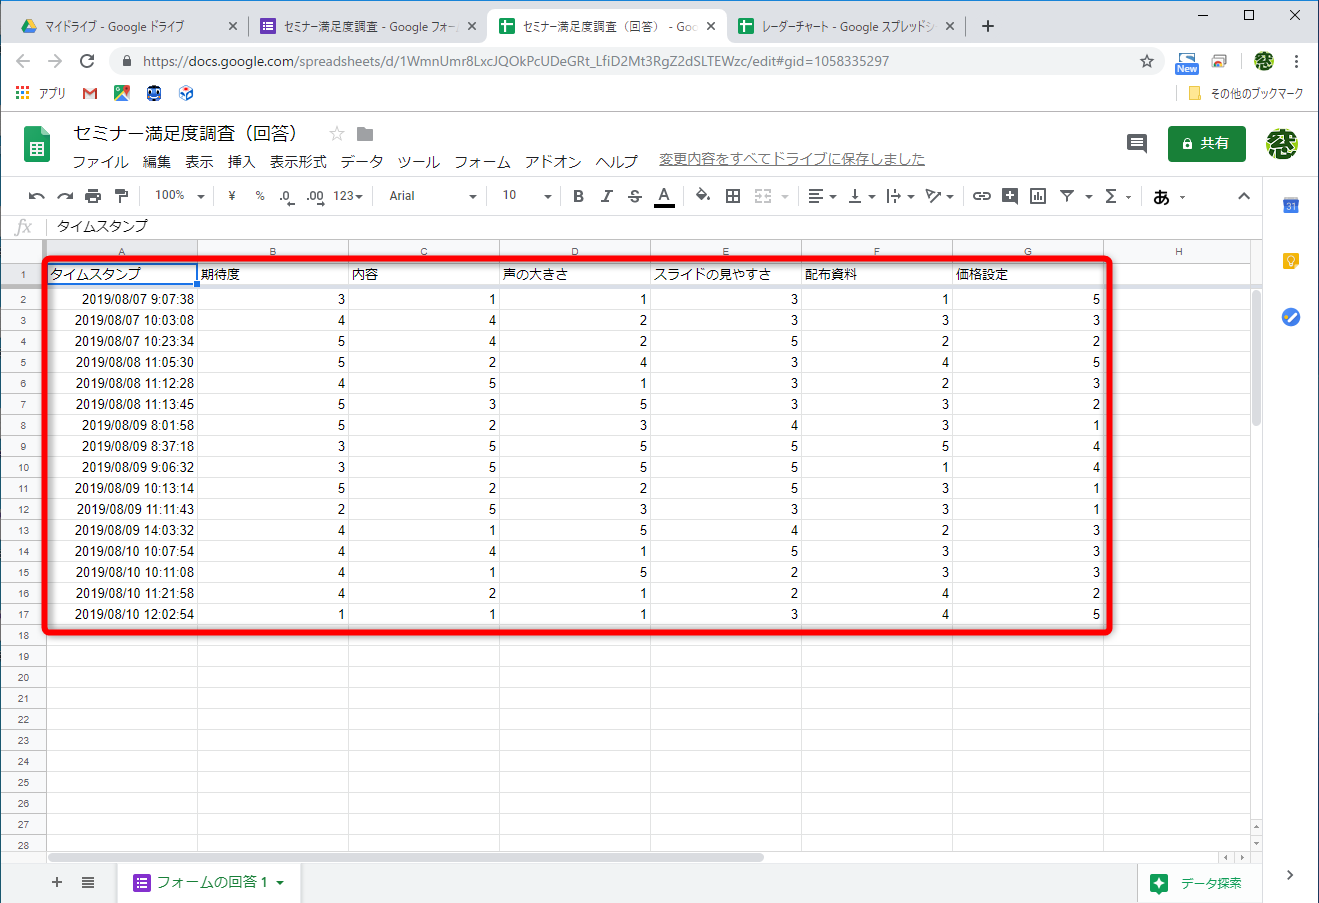
Task: Open the ツール menu
Action: tap(419, 162)
